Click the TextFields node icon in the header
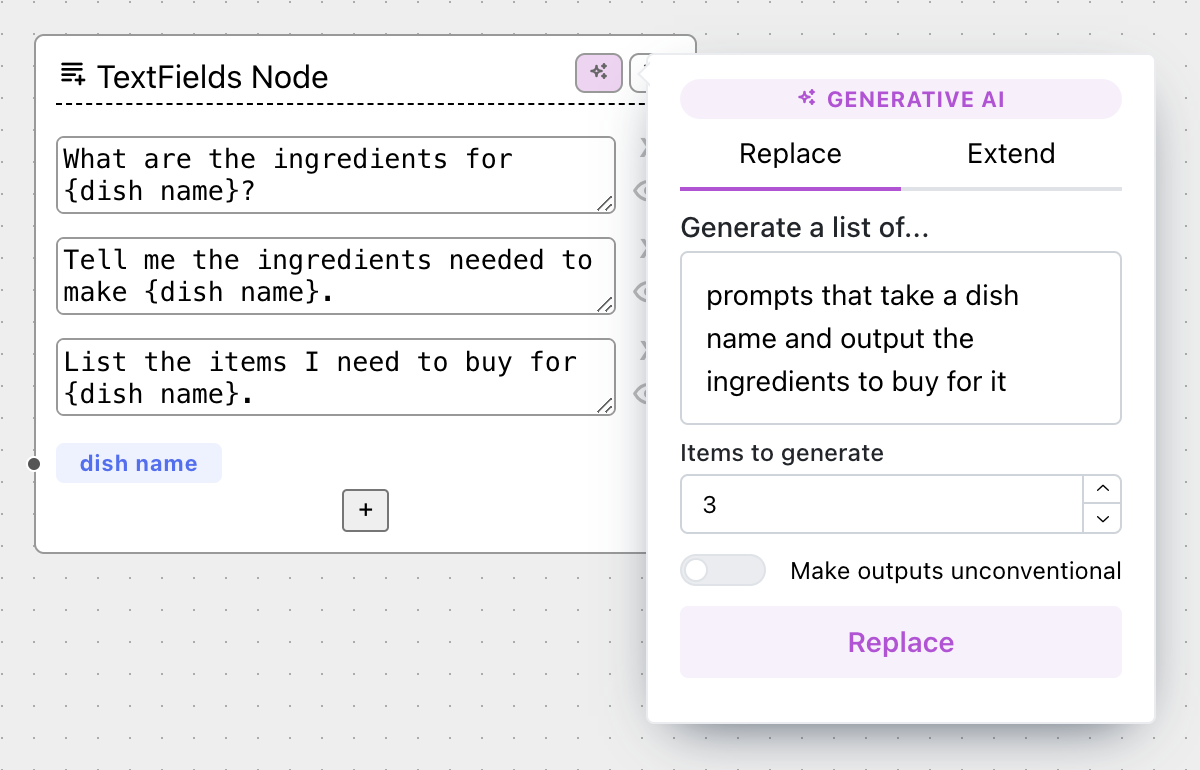 [71, 74]
